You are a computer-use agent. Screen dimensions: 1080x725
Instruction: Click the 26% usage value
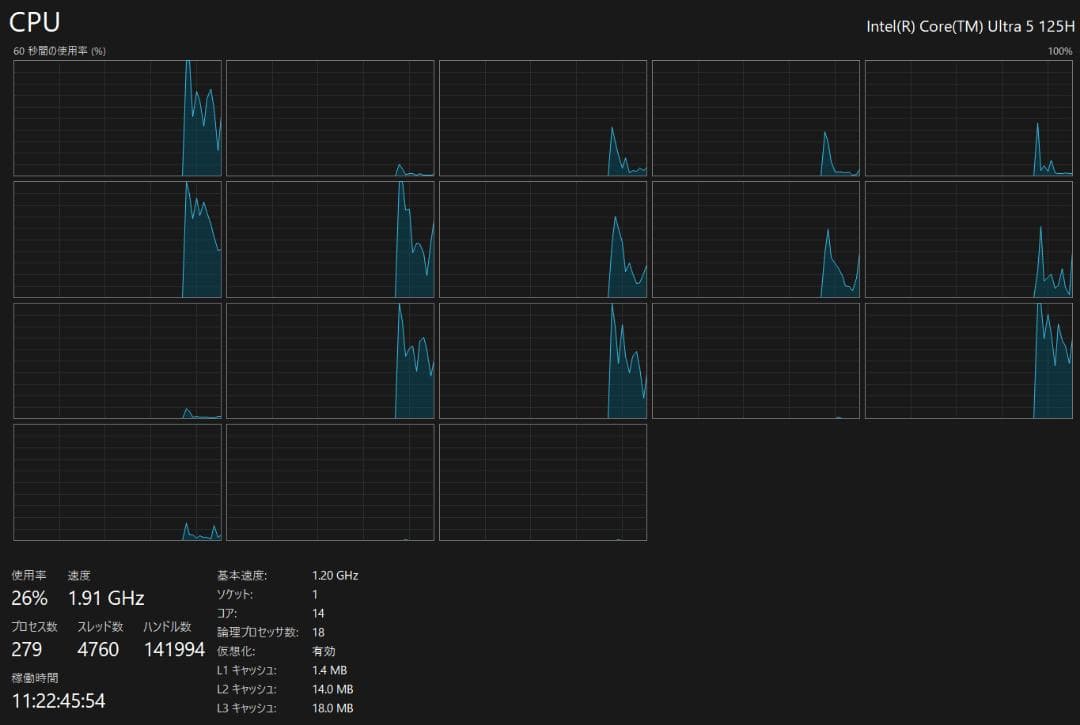click(29, 598)
